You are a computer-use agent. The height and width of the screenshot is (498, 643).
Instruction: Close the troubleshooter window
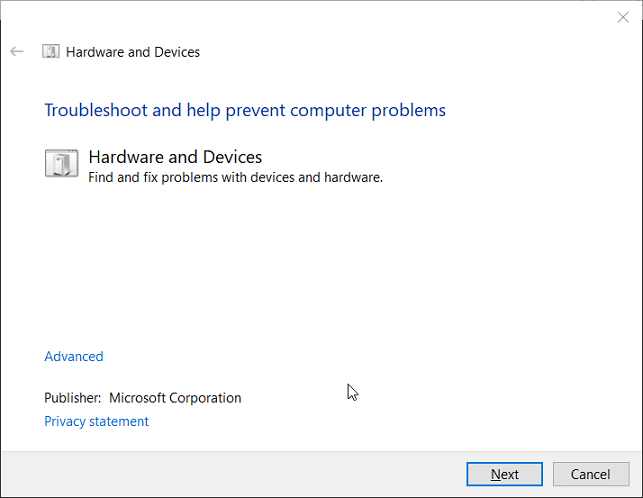tap(624, 16)
